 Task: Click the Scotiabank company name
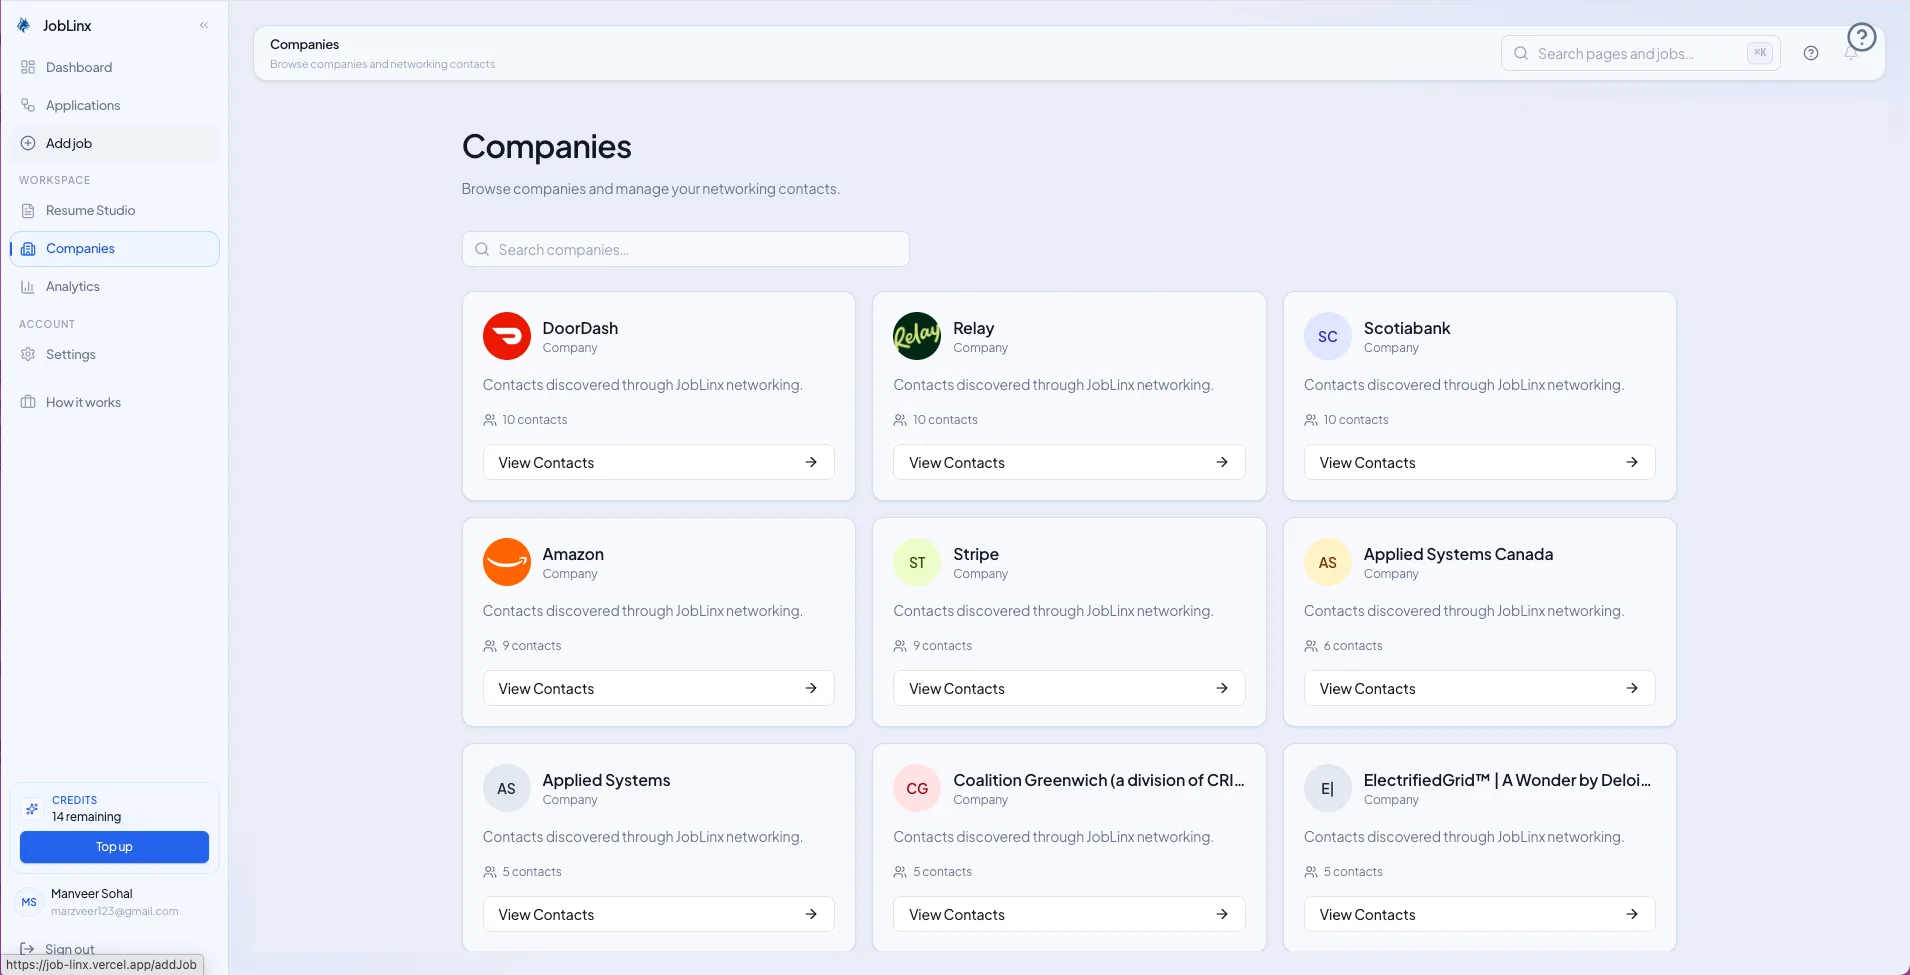pos(1406,328)
